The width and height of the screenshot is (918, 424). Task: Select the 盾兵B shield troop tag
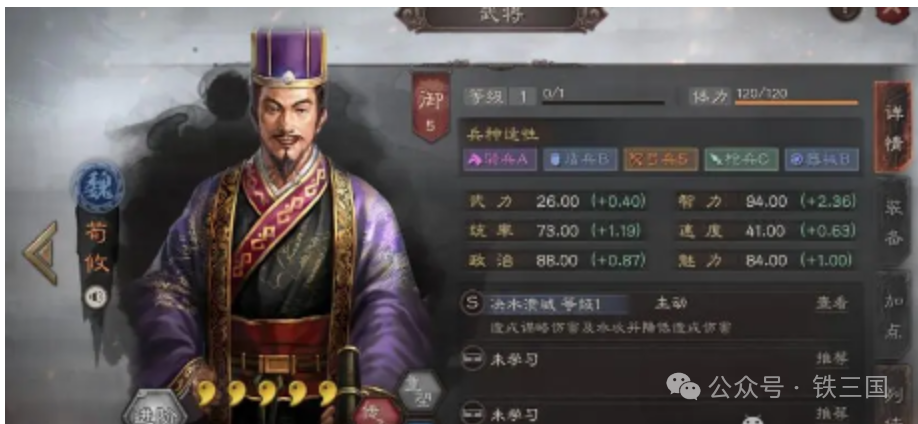pos(581,159)
